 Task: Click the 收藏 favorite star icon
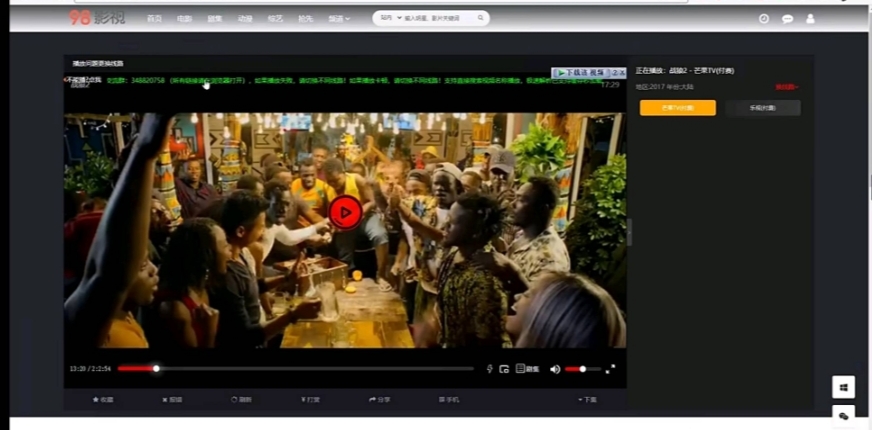point(103,399)
